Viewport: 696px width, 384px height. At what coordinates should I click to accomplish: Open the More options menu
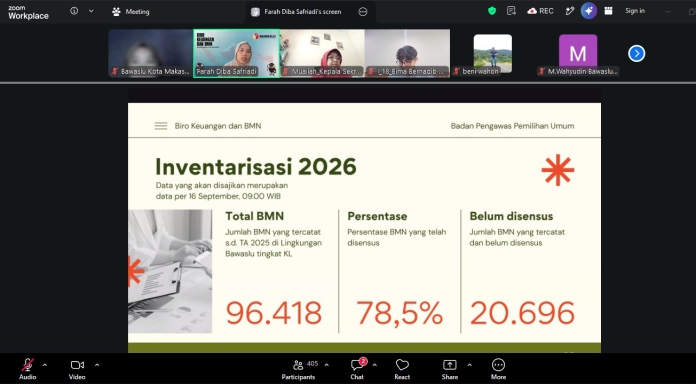point(498,369)
